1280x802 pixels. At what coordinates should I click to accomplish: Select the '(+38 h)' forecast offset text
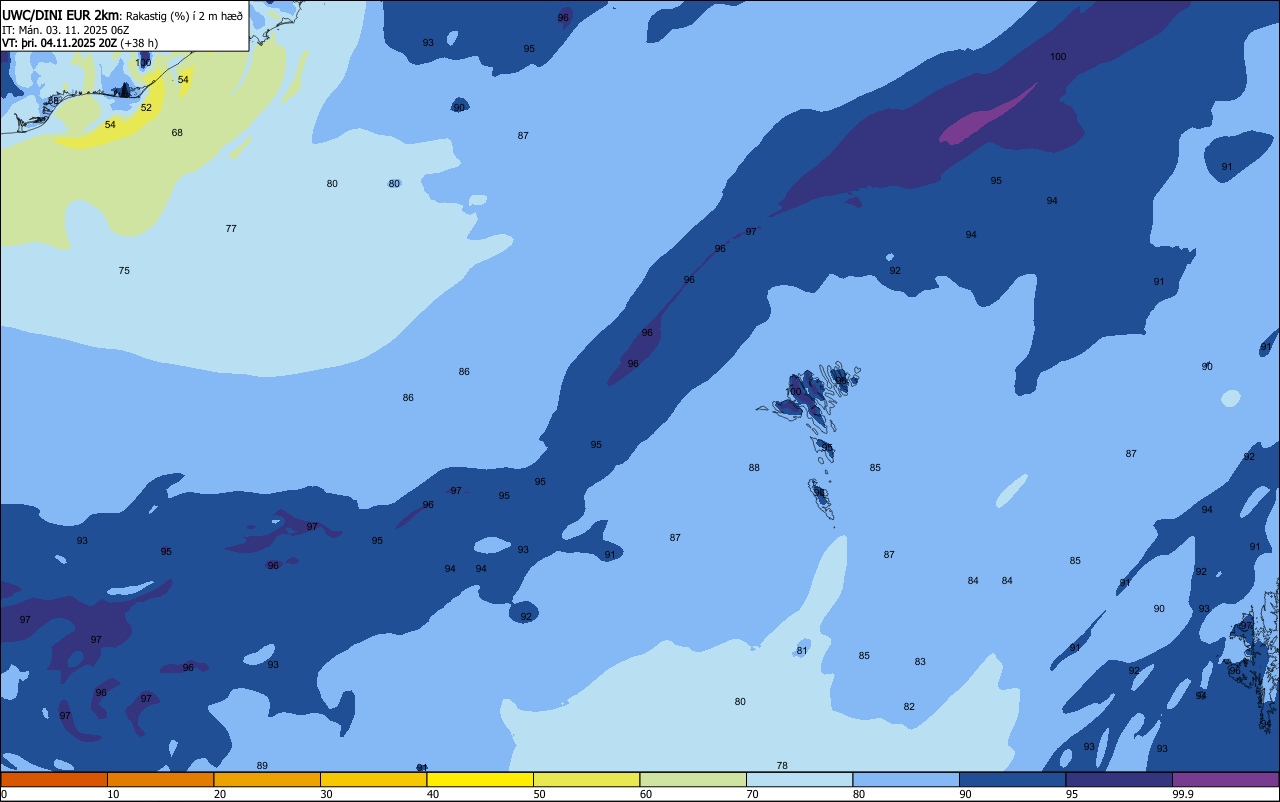(139, 43)
